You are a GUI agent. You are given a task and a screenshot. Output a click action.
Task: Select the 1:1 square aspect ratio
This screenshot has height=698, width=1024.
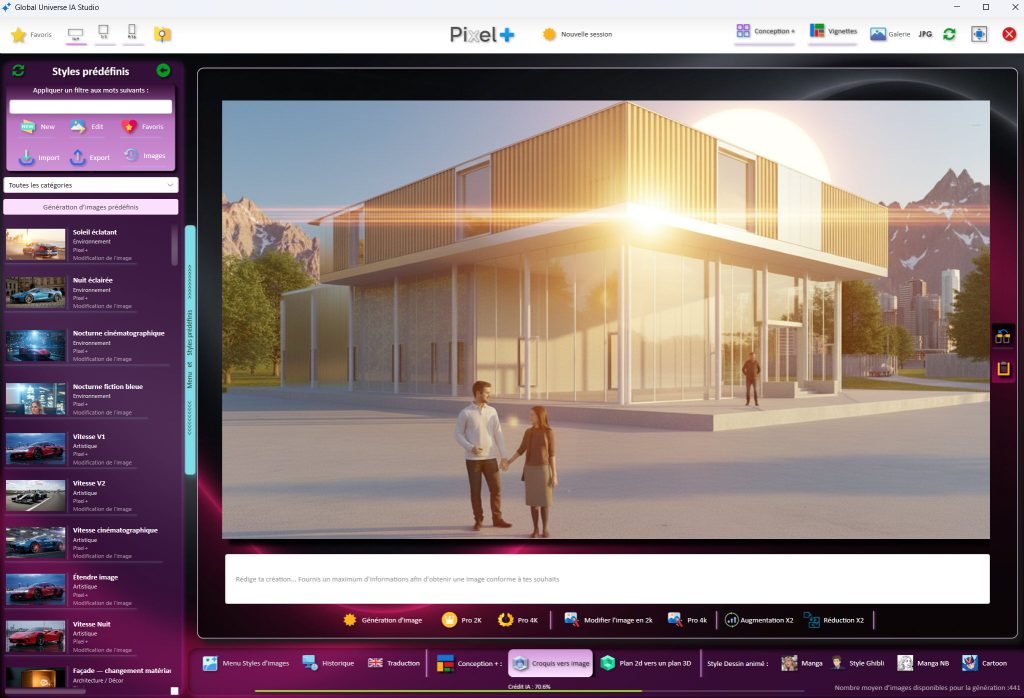click(x=103, y=34)
